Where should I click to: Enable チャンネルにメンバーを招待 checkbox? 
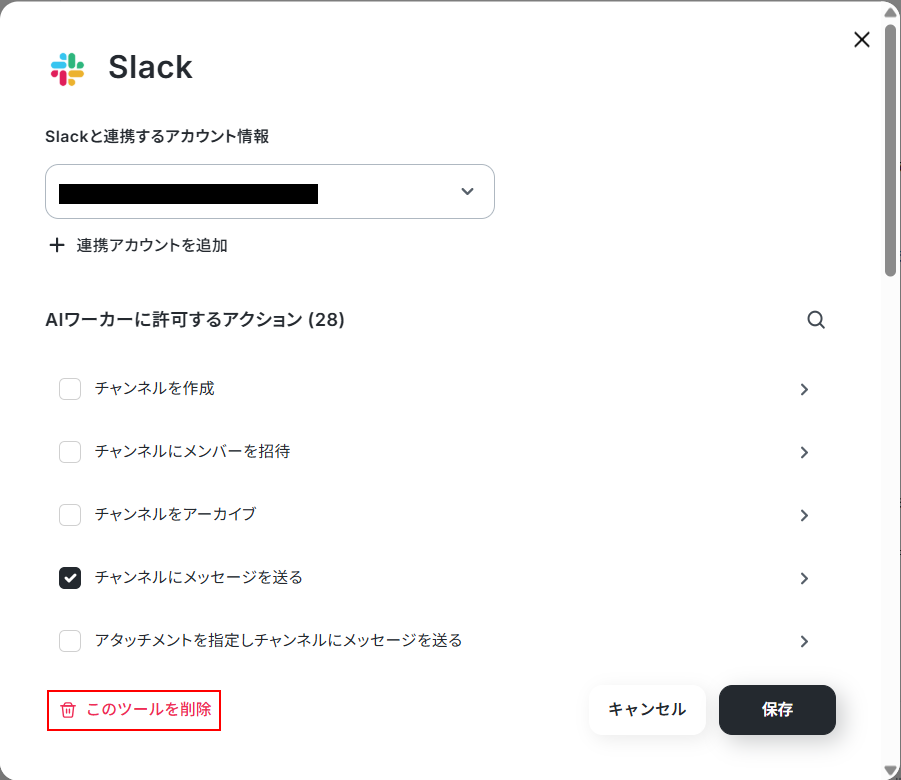pos(70,452)
